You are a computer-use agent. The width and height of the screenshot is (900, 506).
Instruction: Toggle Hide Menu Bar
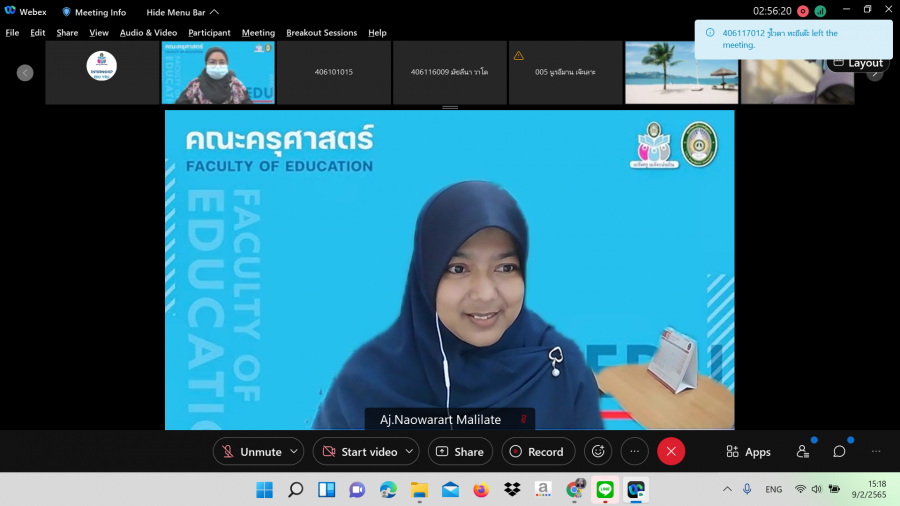182,12
